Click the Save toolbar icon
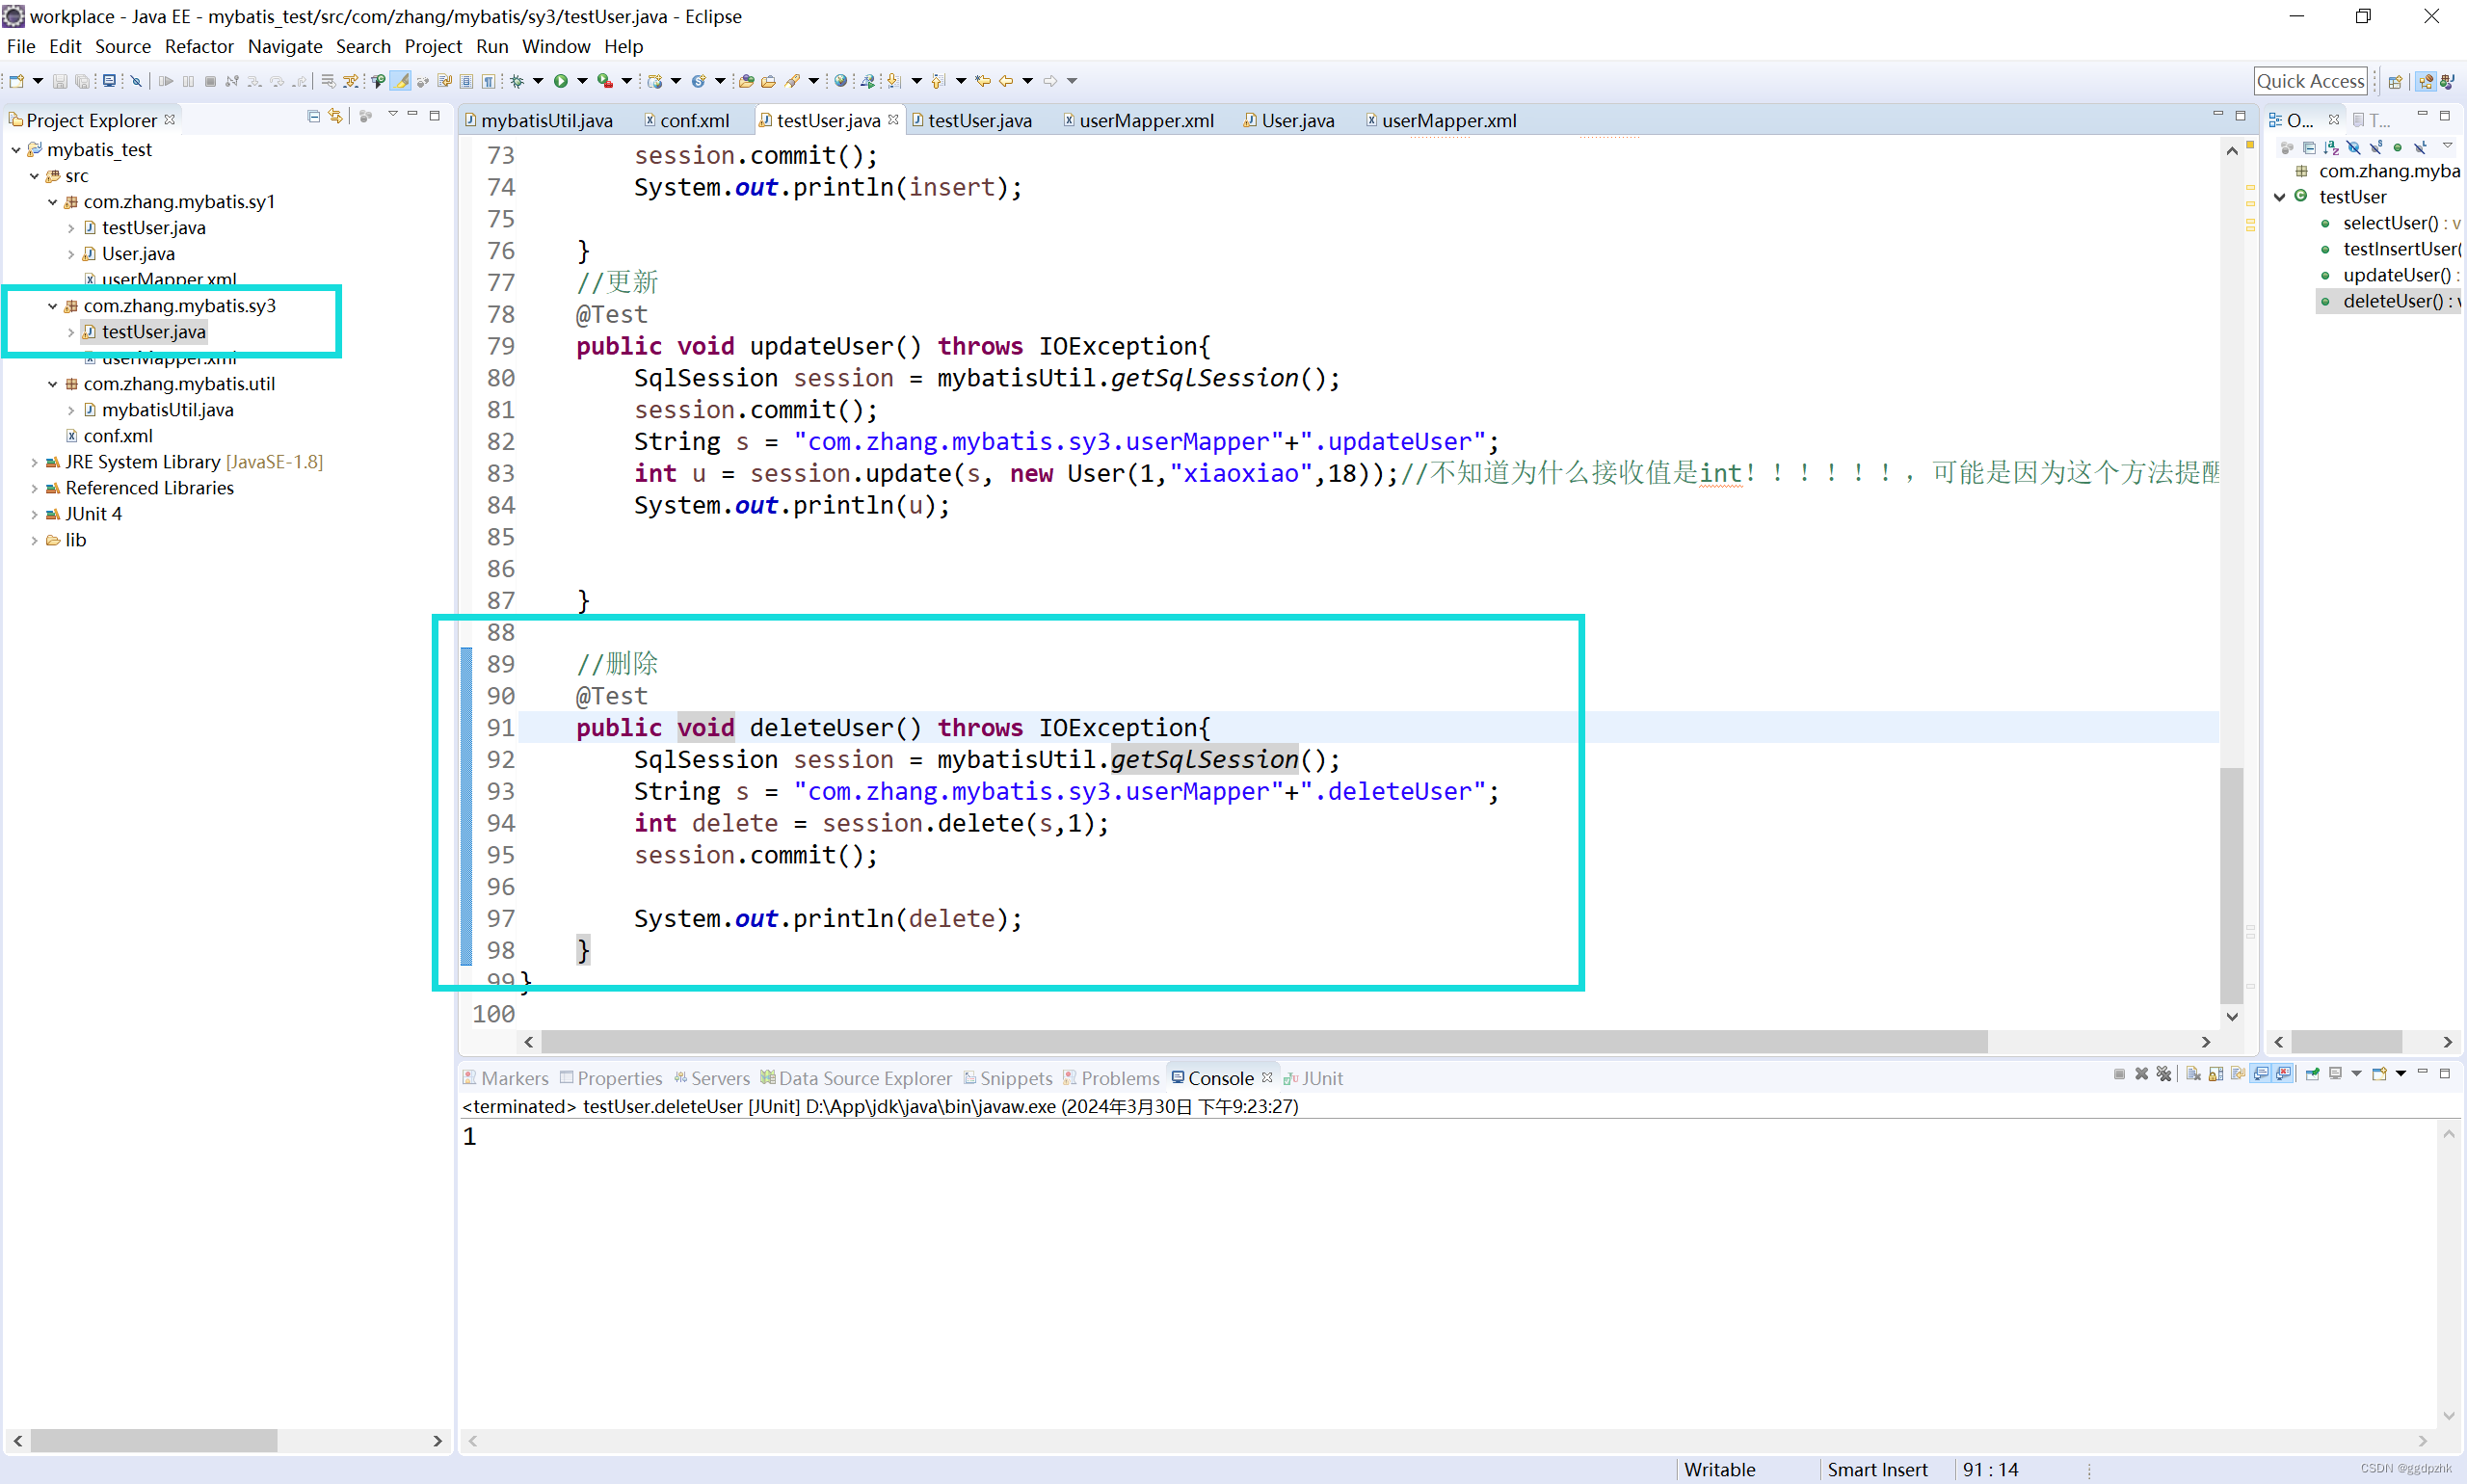 click(x=60, y=81)
